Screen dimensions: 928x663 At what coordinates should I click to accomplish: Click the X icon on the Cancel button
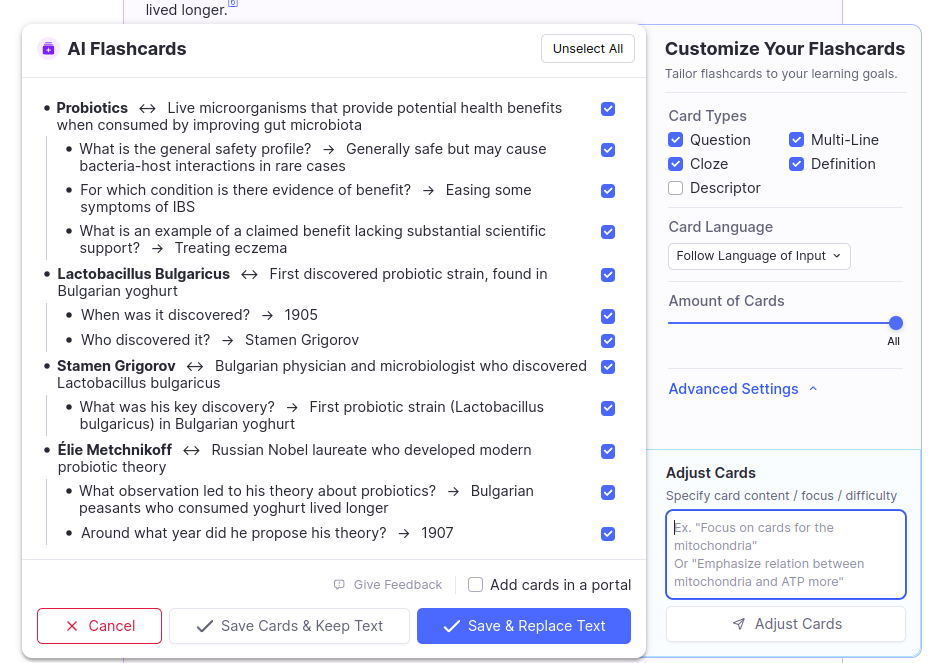[x=72, y=626]
